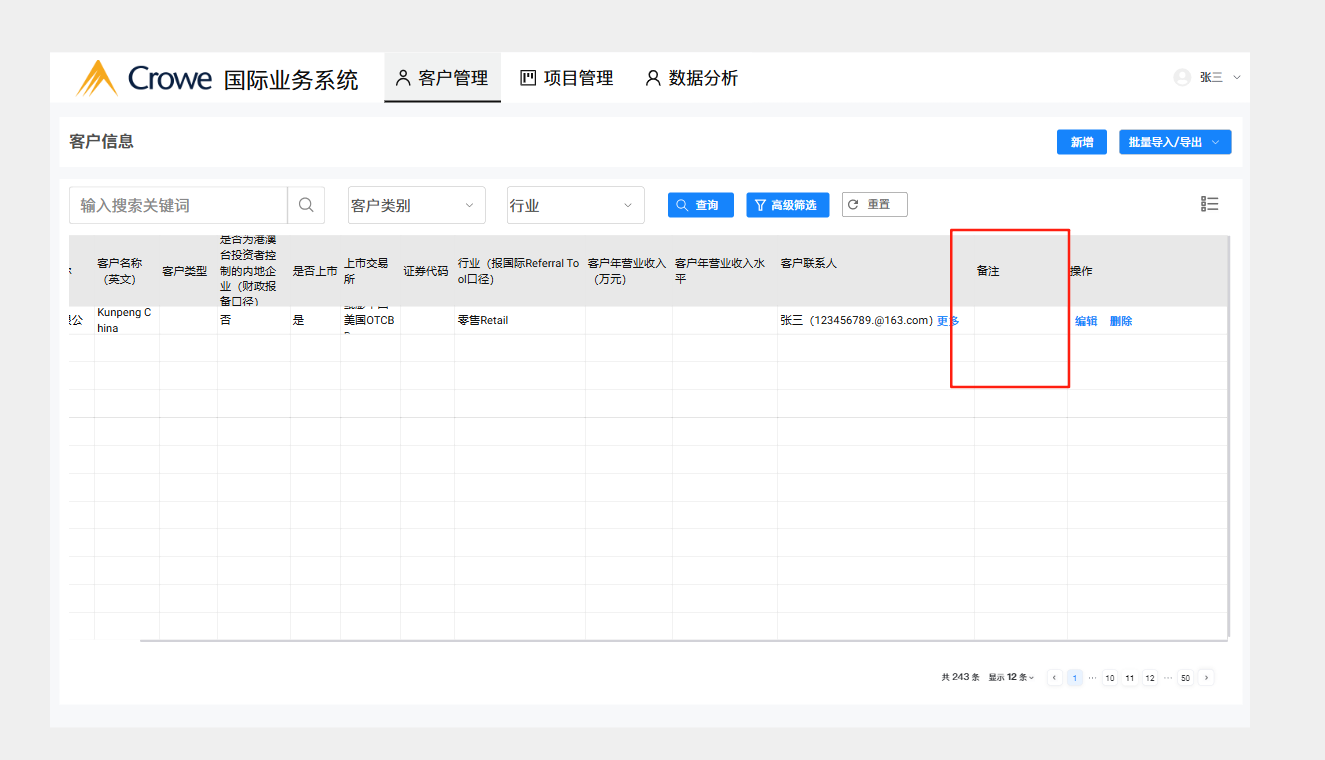Open the 客户管理 tab
Image resolution: width=1325 pixels, height=760 pixels.
pyautogui.click(x=442, y=78)
